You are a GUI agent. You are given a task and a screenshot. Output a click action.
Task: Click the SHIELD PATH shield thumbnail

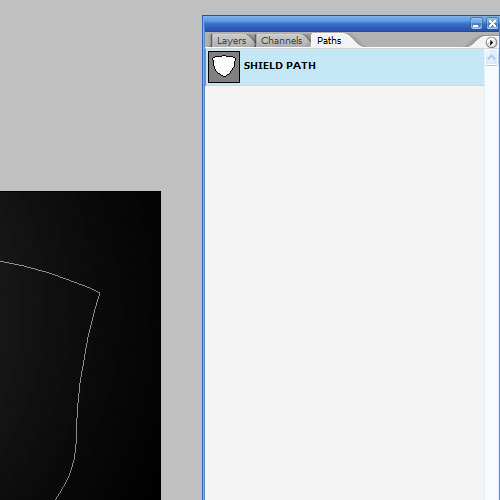tap(224, 67)
